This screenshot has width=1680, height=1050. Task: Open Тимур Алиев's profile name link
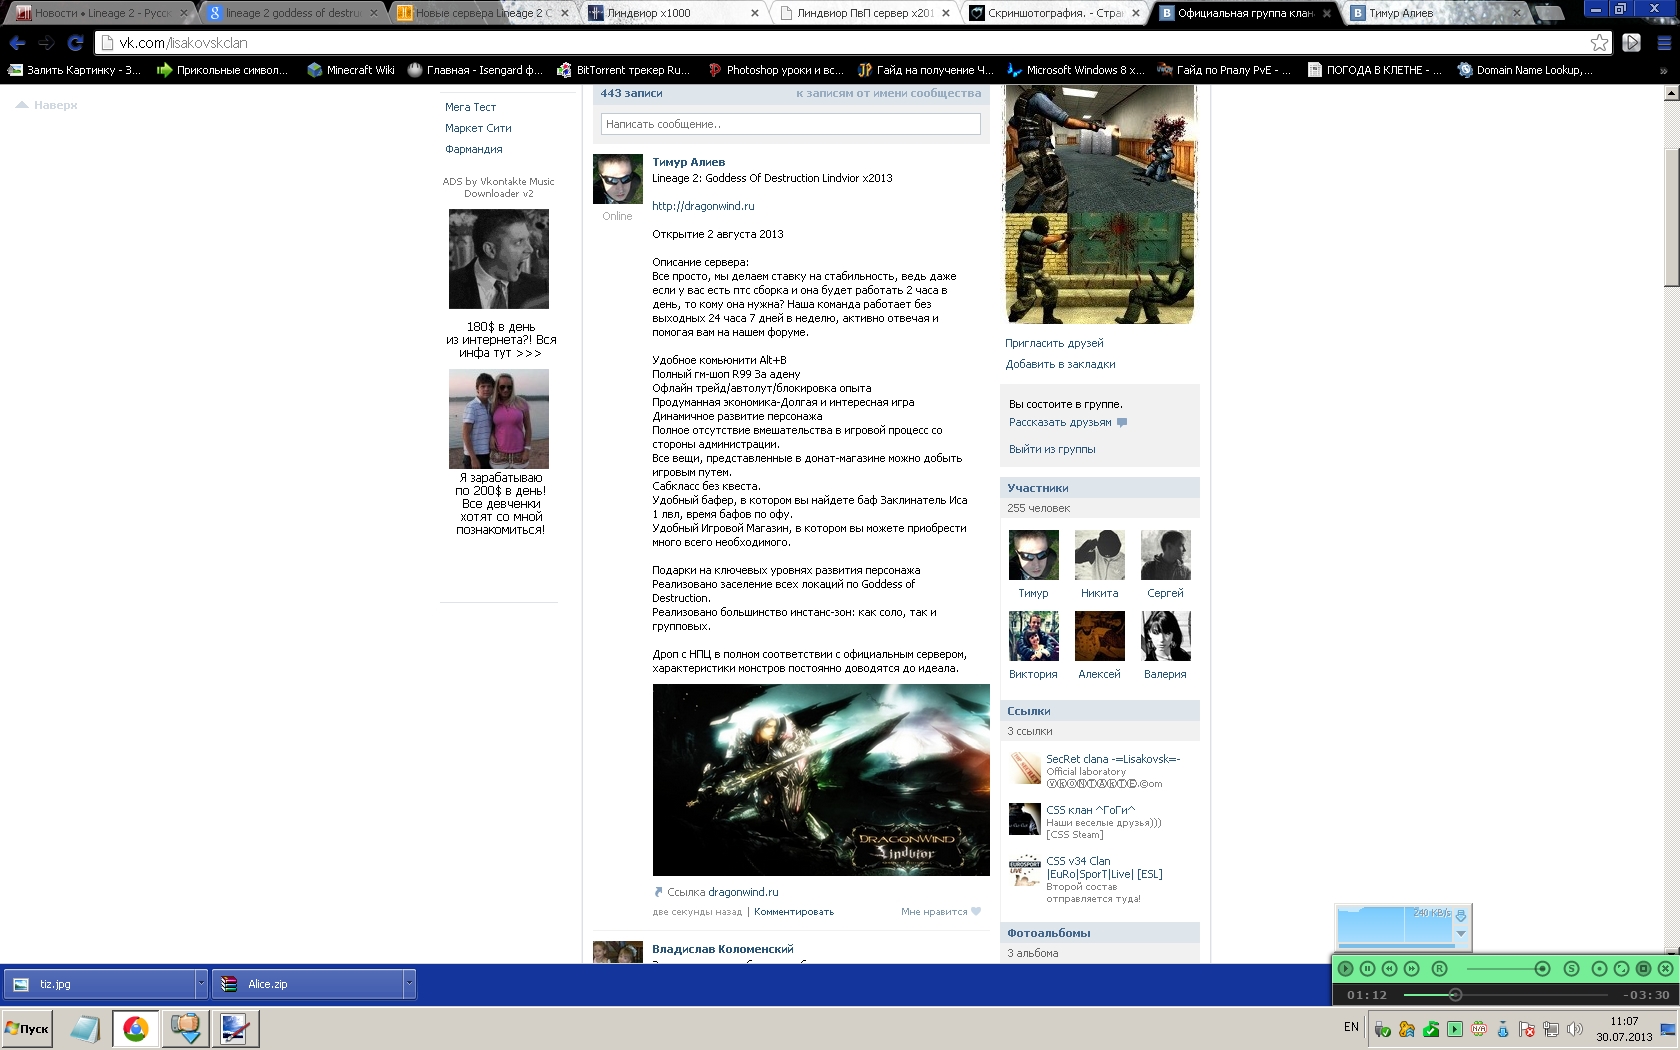pos(688,162)
